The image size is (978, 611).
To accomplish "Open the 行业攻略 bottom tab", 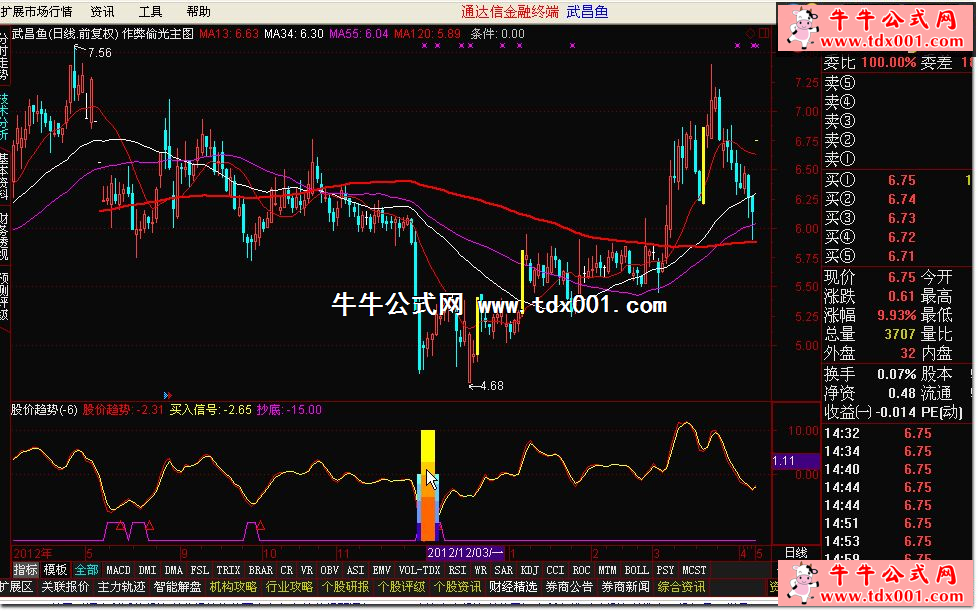I will tap(289, 587).
